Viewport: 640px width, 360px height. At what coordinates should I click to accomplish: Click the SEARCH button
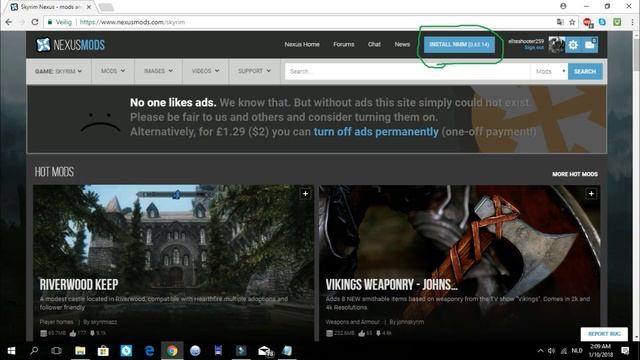[x=585, y=71]
